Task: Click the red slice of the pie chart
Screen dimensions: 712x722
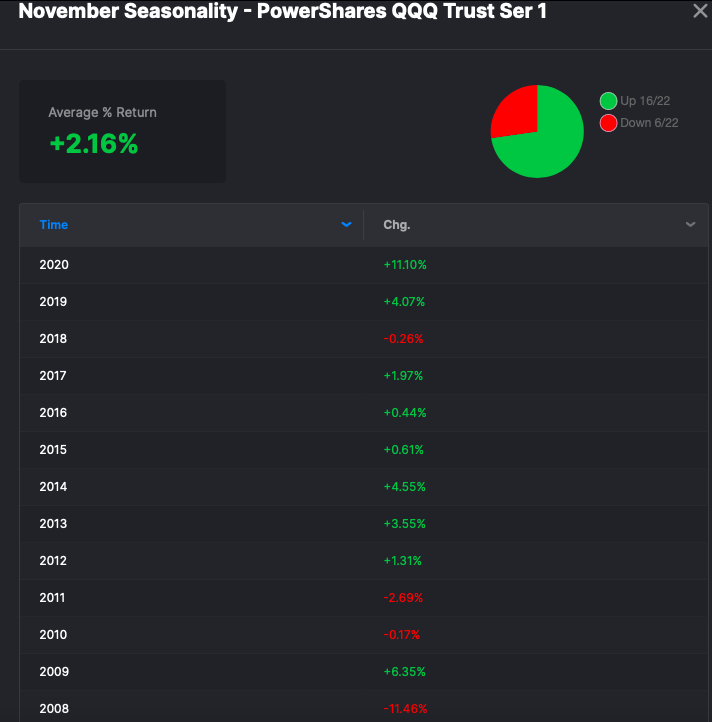Action: pos(516,113)
